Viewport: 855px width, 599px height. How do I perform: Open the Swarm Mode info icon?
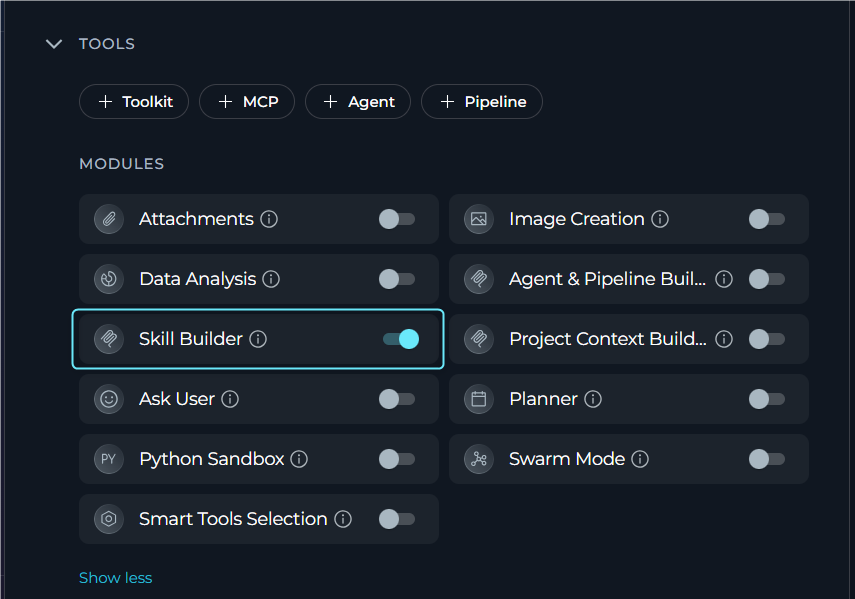[x=640, y=459]
